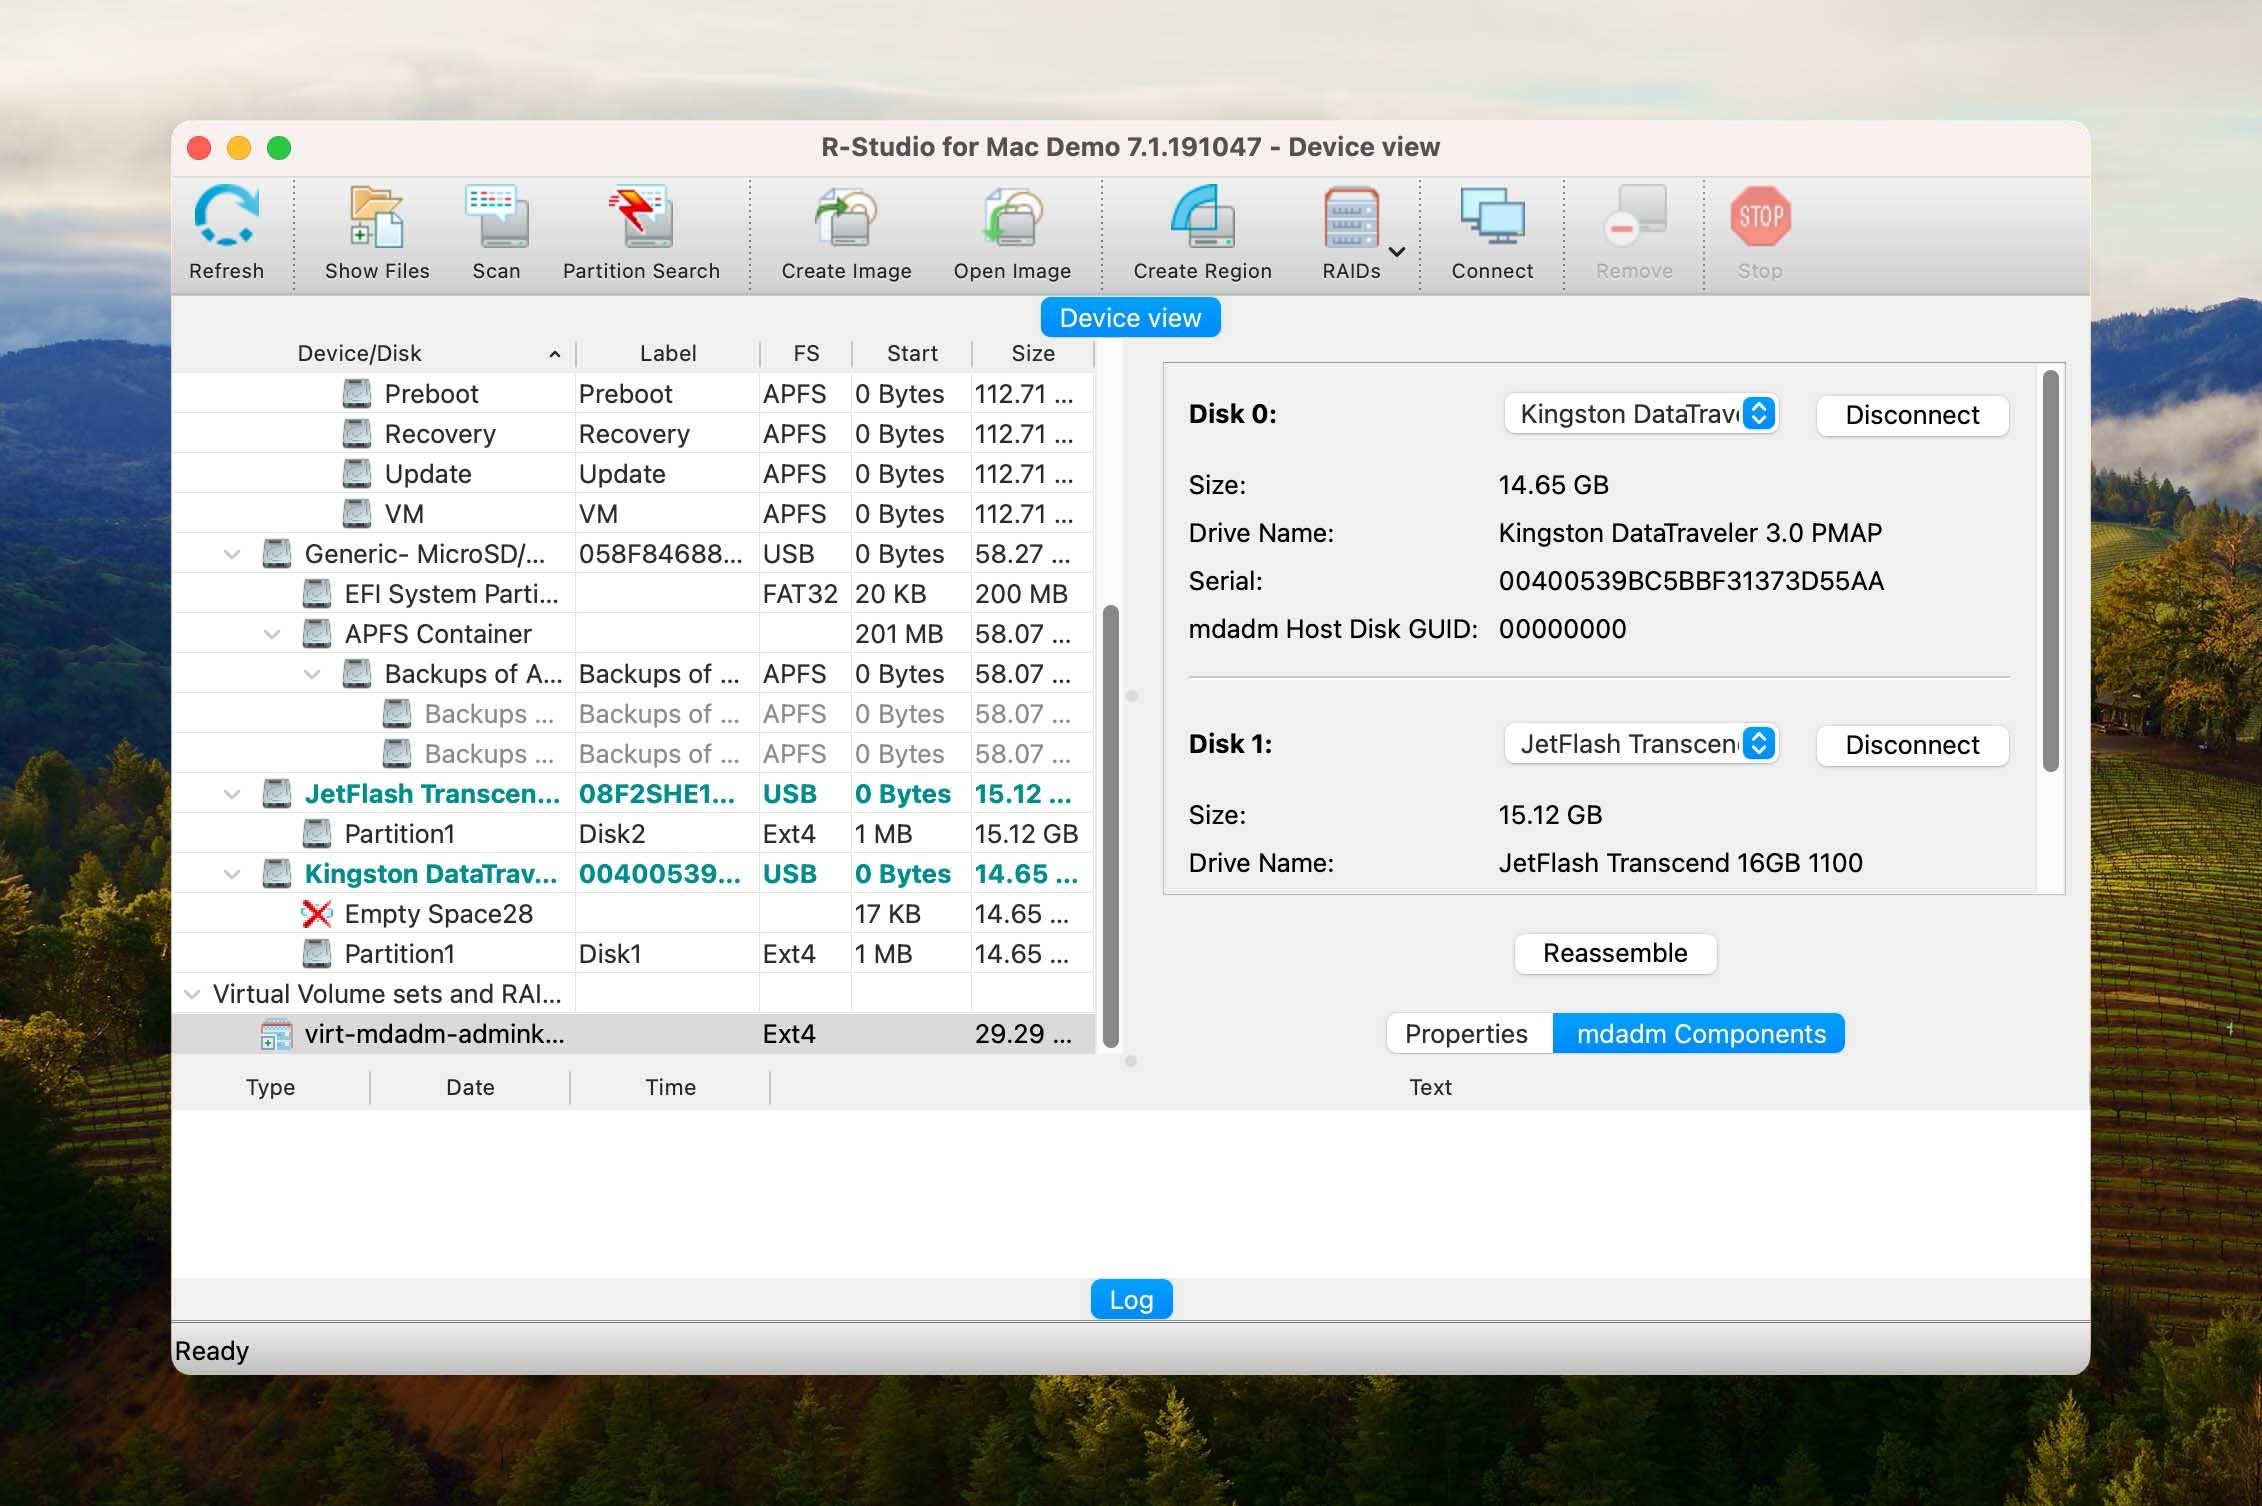Click the Disconnect button for Disk 0
Image resolution: width=2262 pixels, height=1506 pixels.
tap(1911, 415)
